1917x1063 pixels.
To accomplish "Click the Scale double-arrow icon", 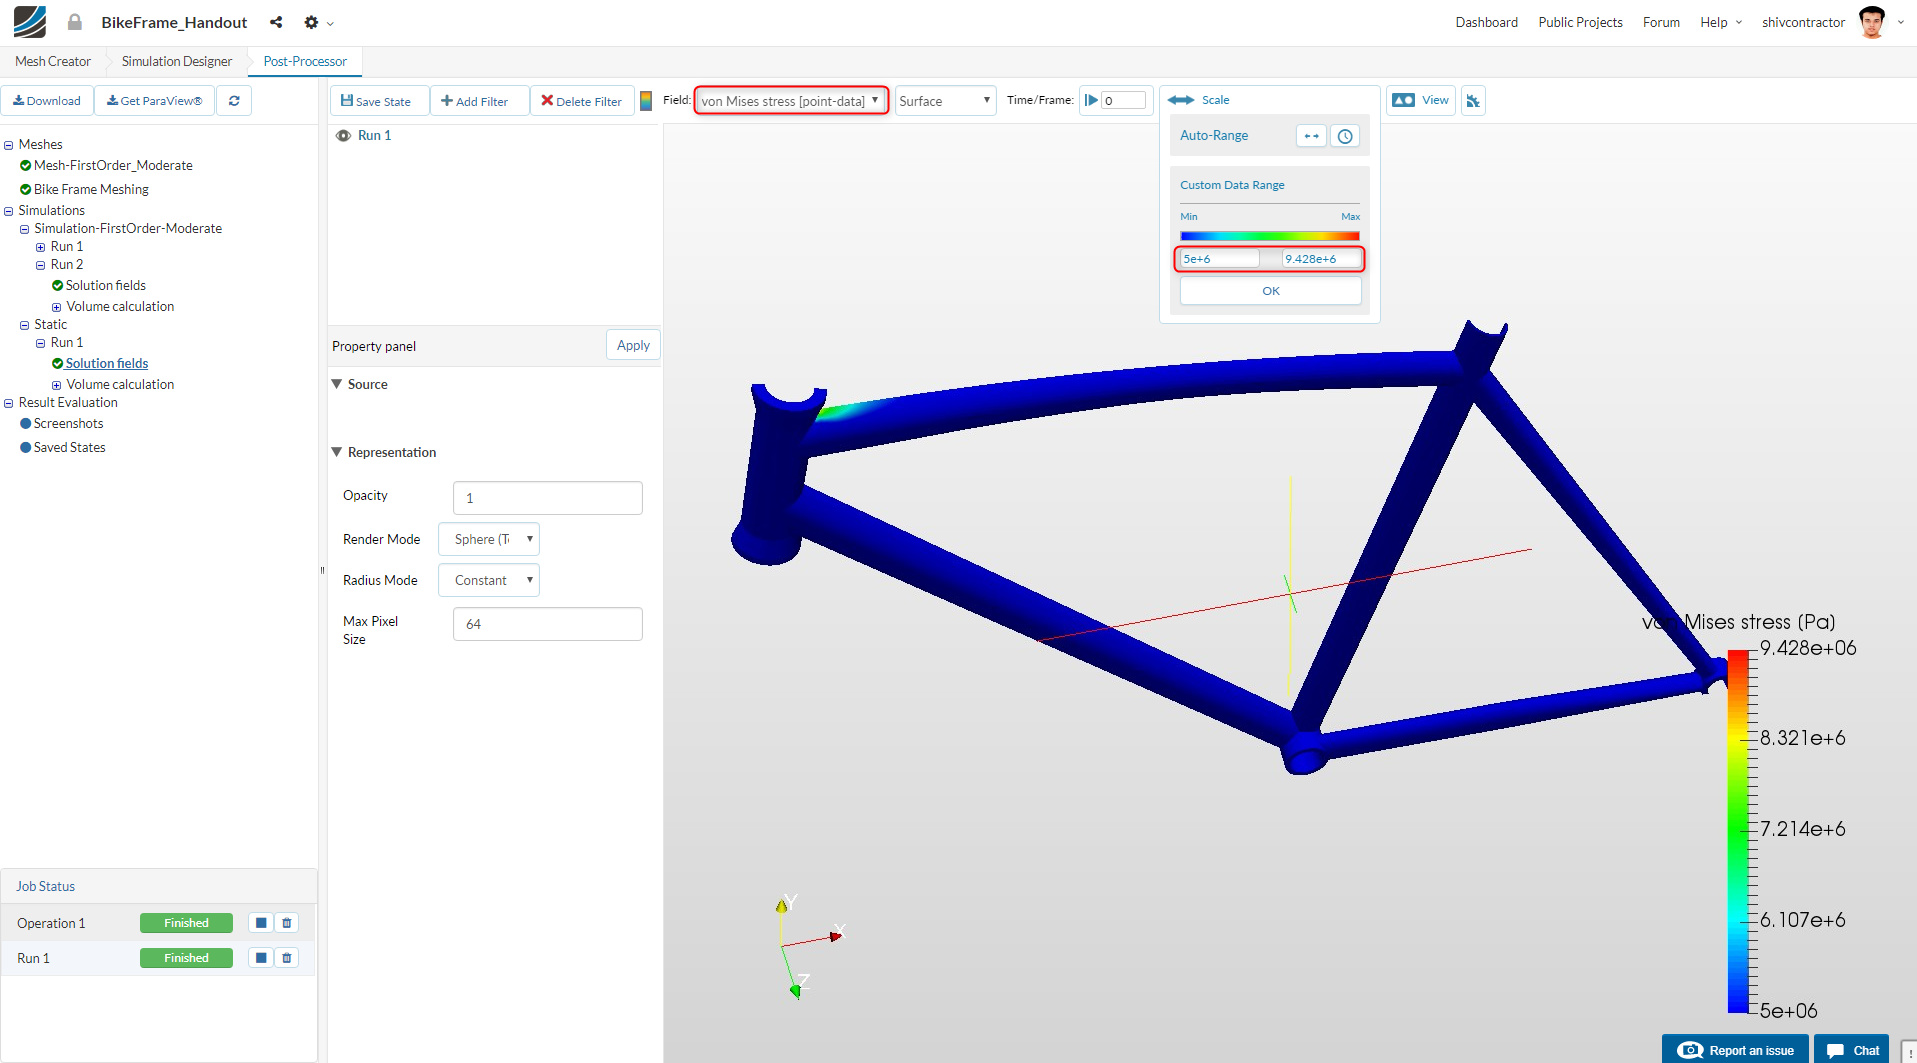I will 1181,100.
